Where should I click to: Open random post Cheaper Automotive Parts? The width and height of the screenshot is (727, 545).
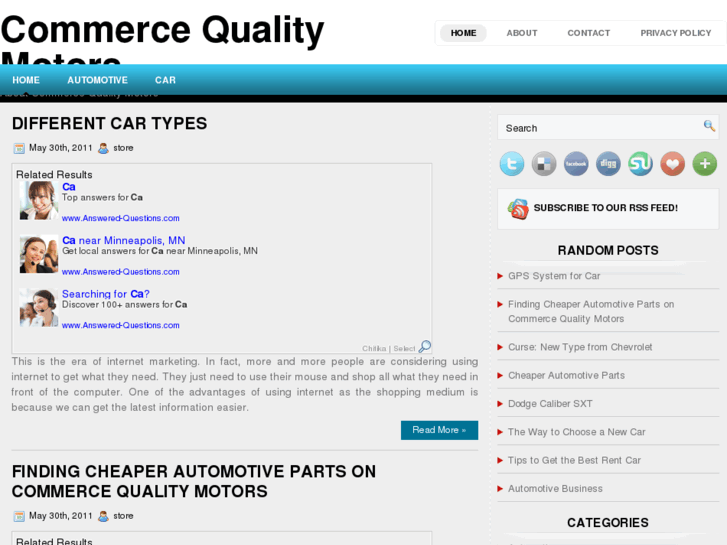point(567,375)
